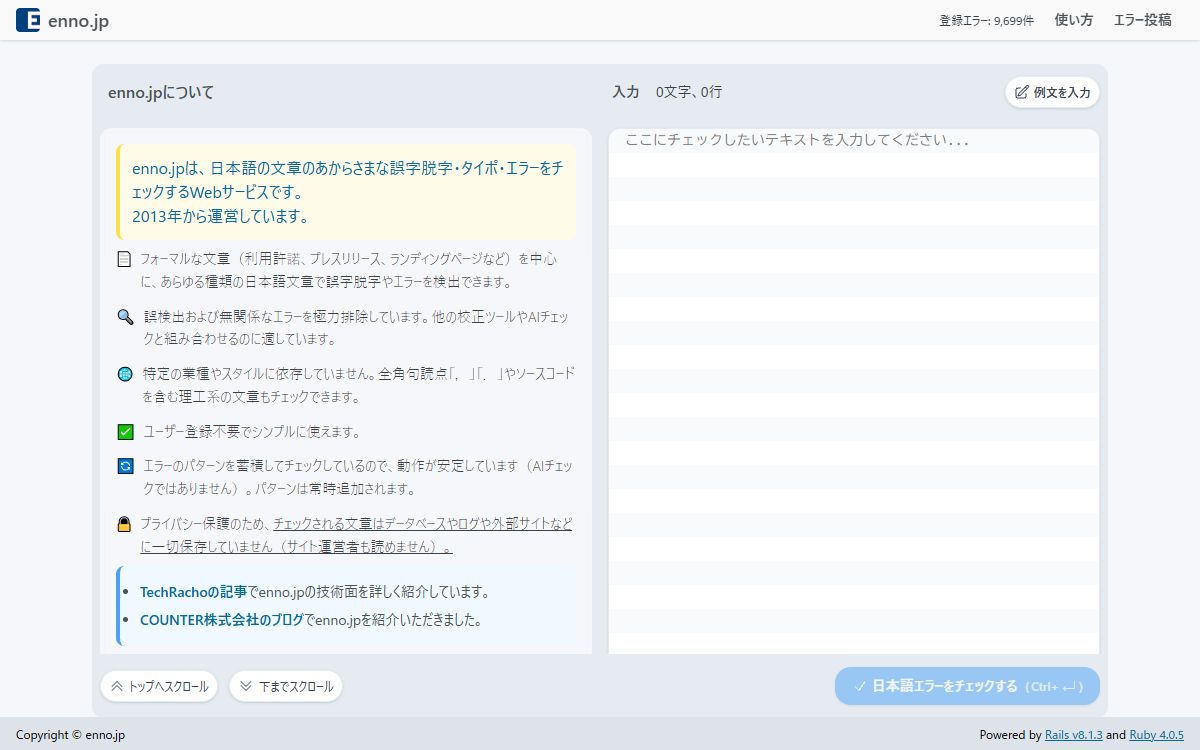This screenshot has width=1200, height=750.
Task: Click the enno.jp E logo icon
Action: coord(28,20)
